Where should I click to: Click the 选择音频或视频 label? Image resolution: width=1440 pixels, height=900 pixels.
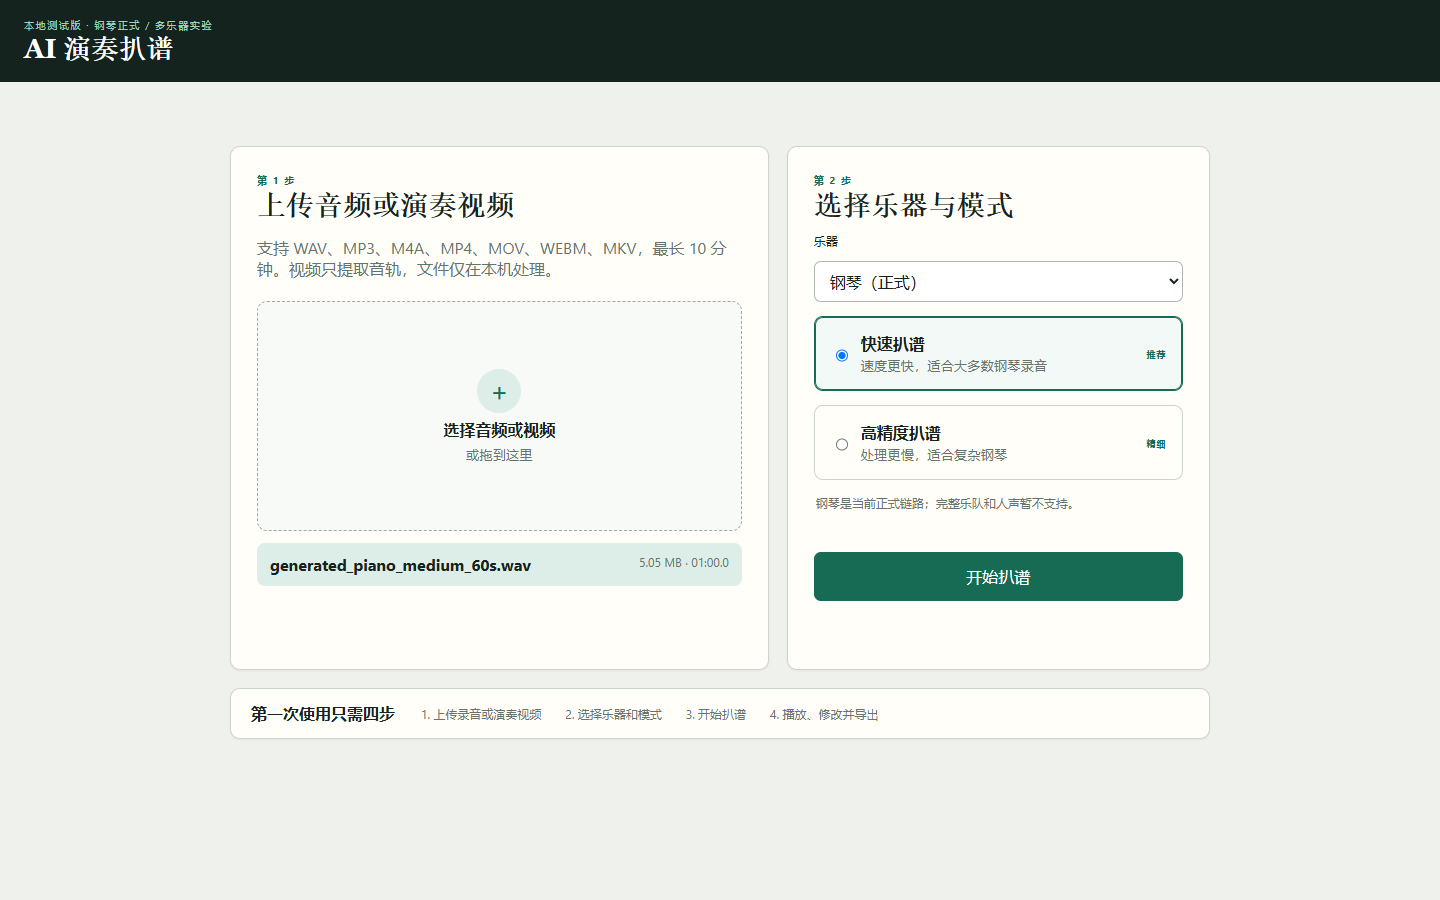[x=499, y=430]
